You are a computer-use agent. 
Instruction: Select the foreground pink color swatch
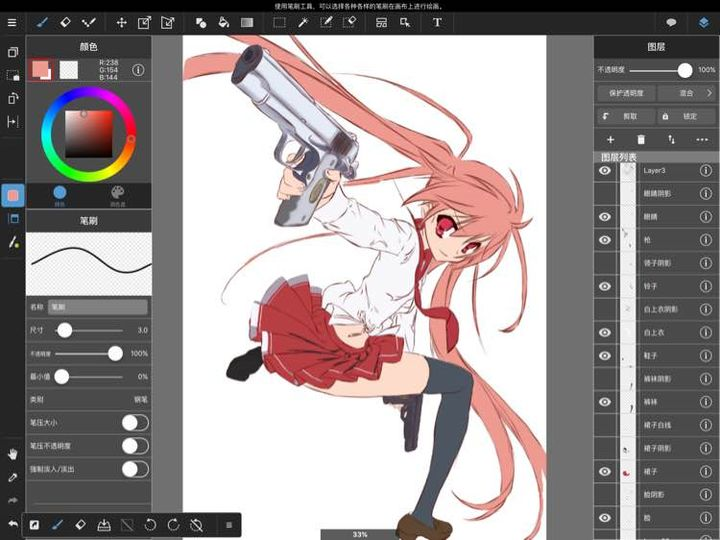(40, 69)
